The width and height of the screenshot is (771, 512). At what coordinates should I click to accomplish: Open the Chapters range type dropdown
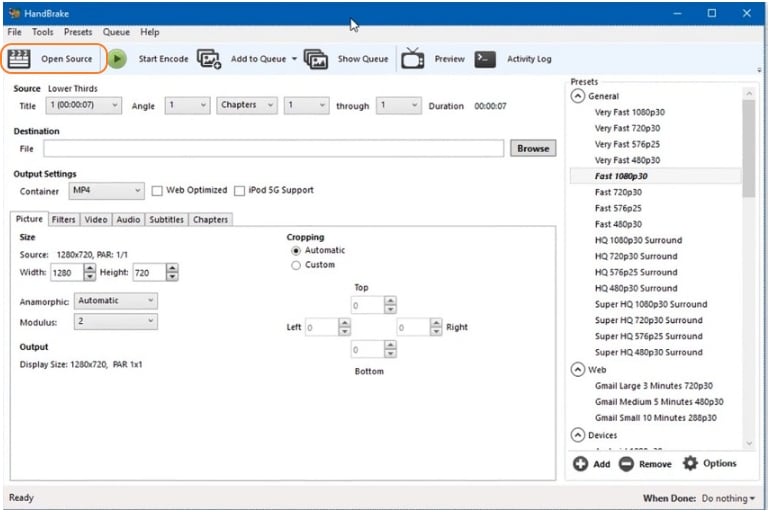pos(247,105)
